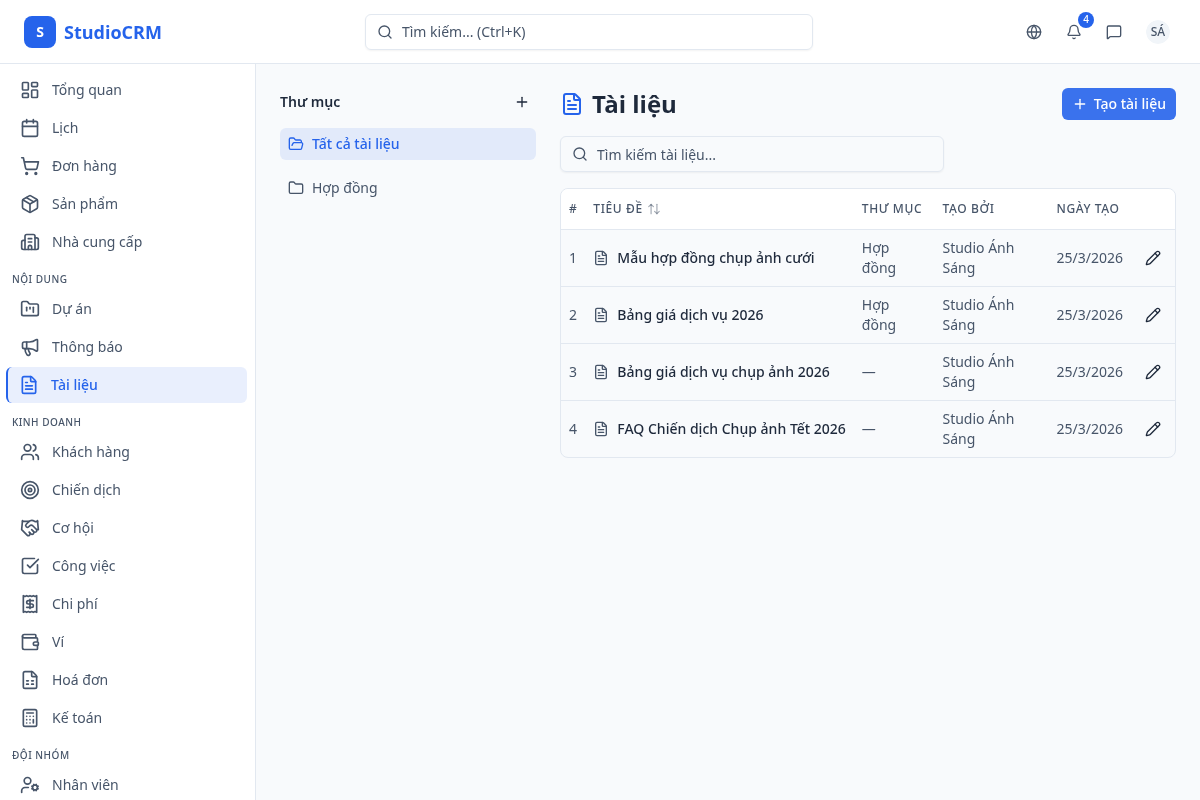
Task: Click 'Tạo tài liệu' button
Action: tap(1118, 104)
